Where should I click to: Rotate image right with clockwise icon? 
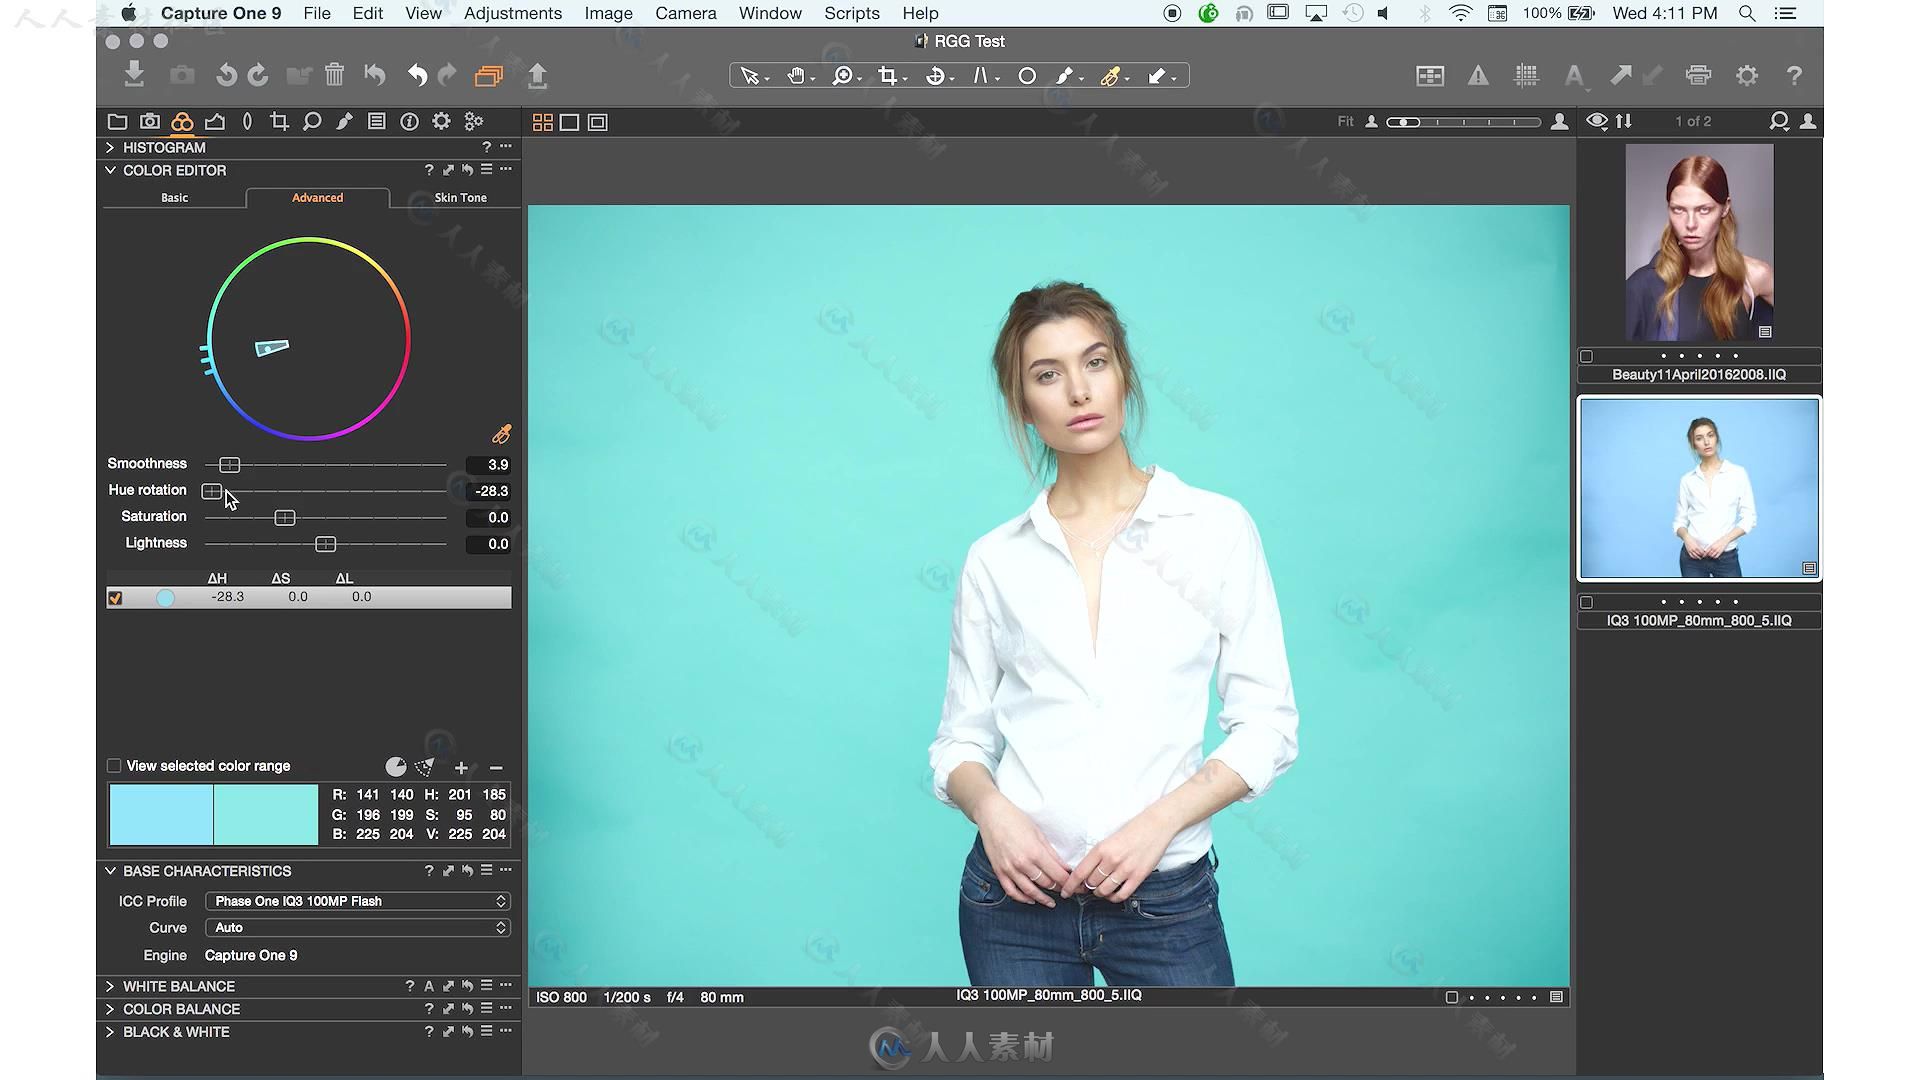pyautogui.click(x=258, y=75)
